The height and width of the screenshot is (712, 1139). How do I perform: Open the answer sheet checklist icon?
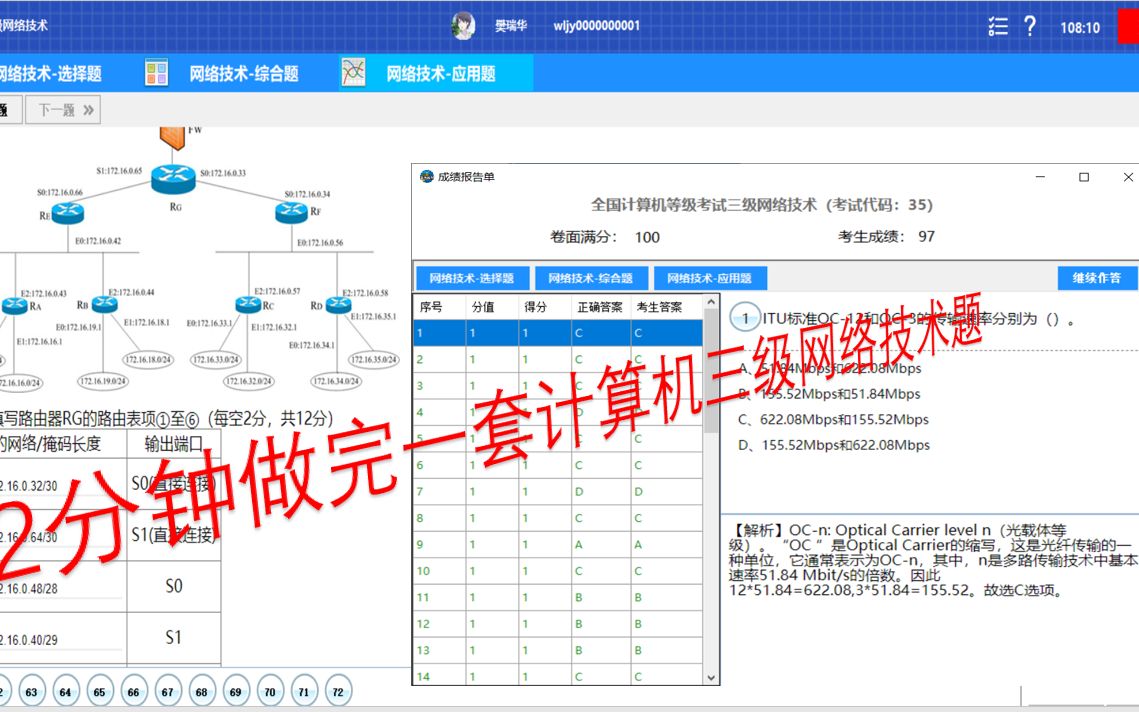point(998,27)
